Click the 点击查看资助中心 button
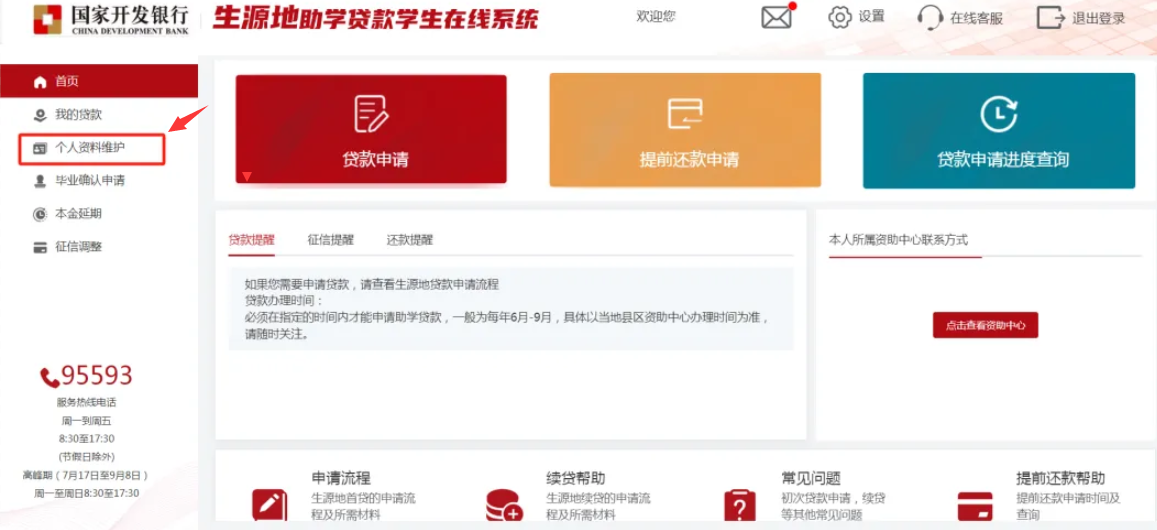 pos(985,325)
